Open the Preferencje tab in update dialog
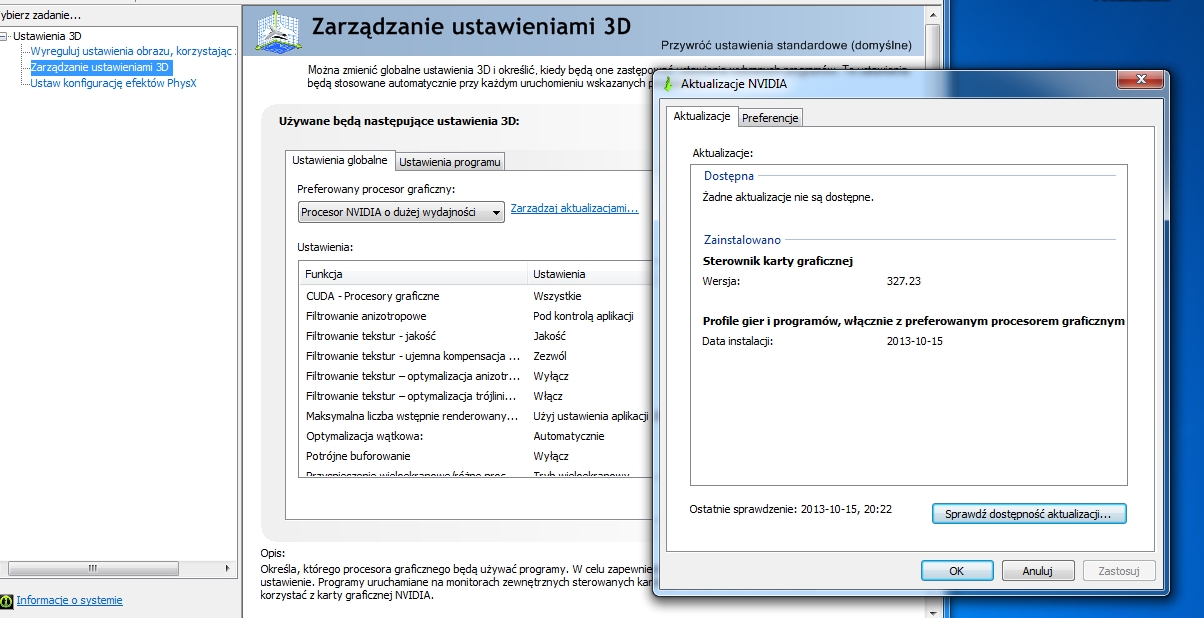The image size is (1204, 618). (x=770, y=118)
